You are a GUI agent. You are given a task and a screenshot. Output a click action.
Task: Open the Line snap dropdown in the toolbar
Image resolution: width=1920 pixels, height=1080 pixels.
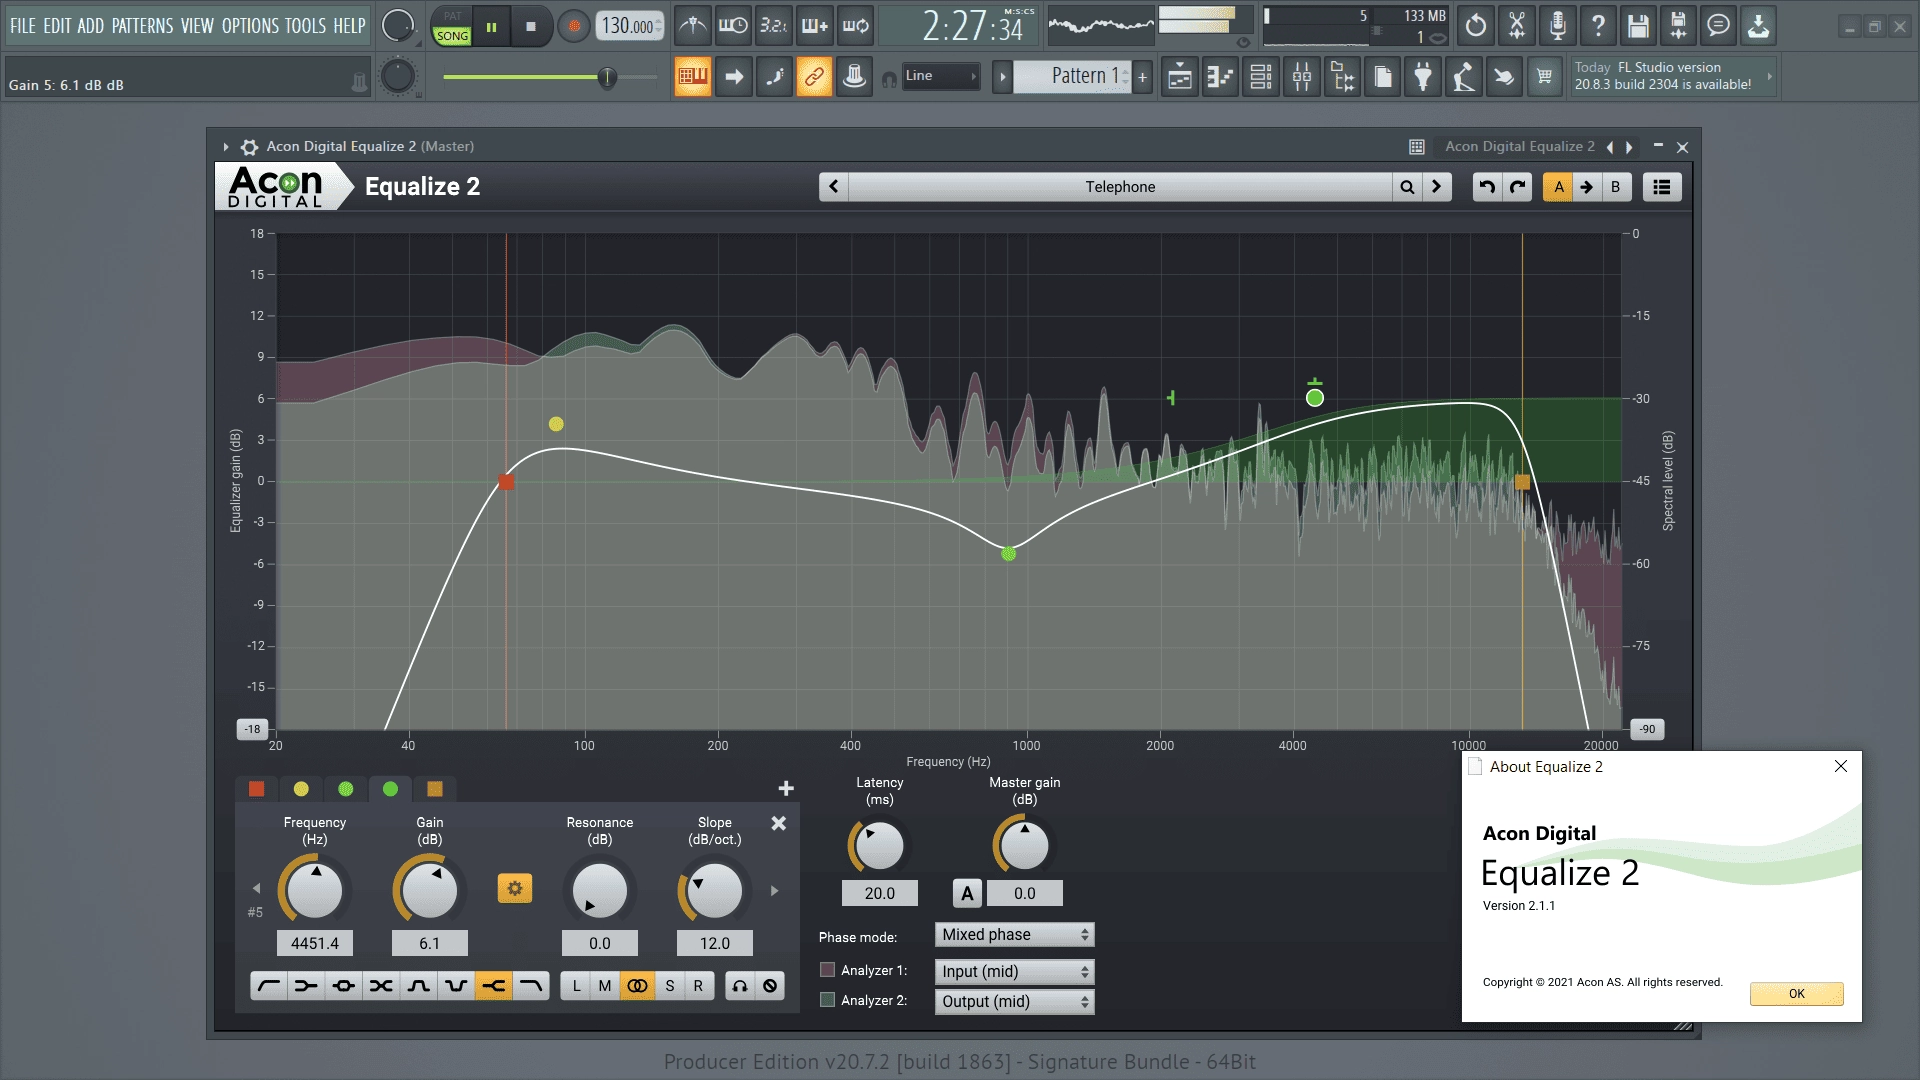pyautogui.click(x=940, y=76)
